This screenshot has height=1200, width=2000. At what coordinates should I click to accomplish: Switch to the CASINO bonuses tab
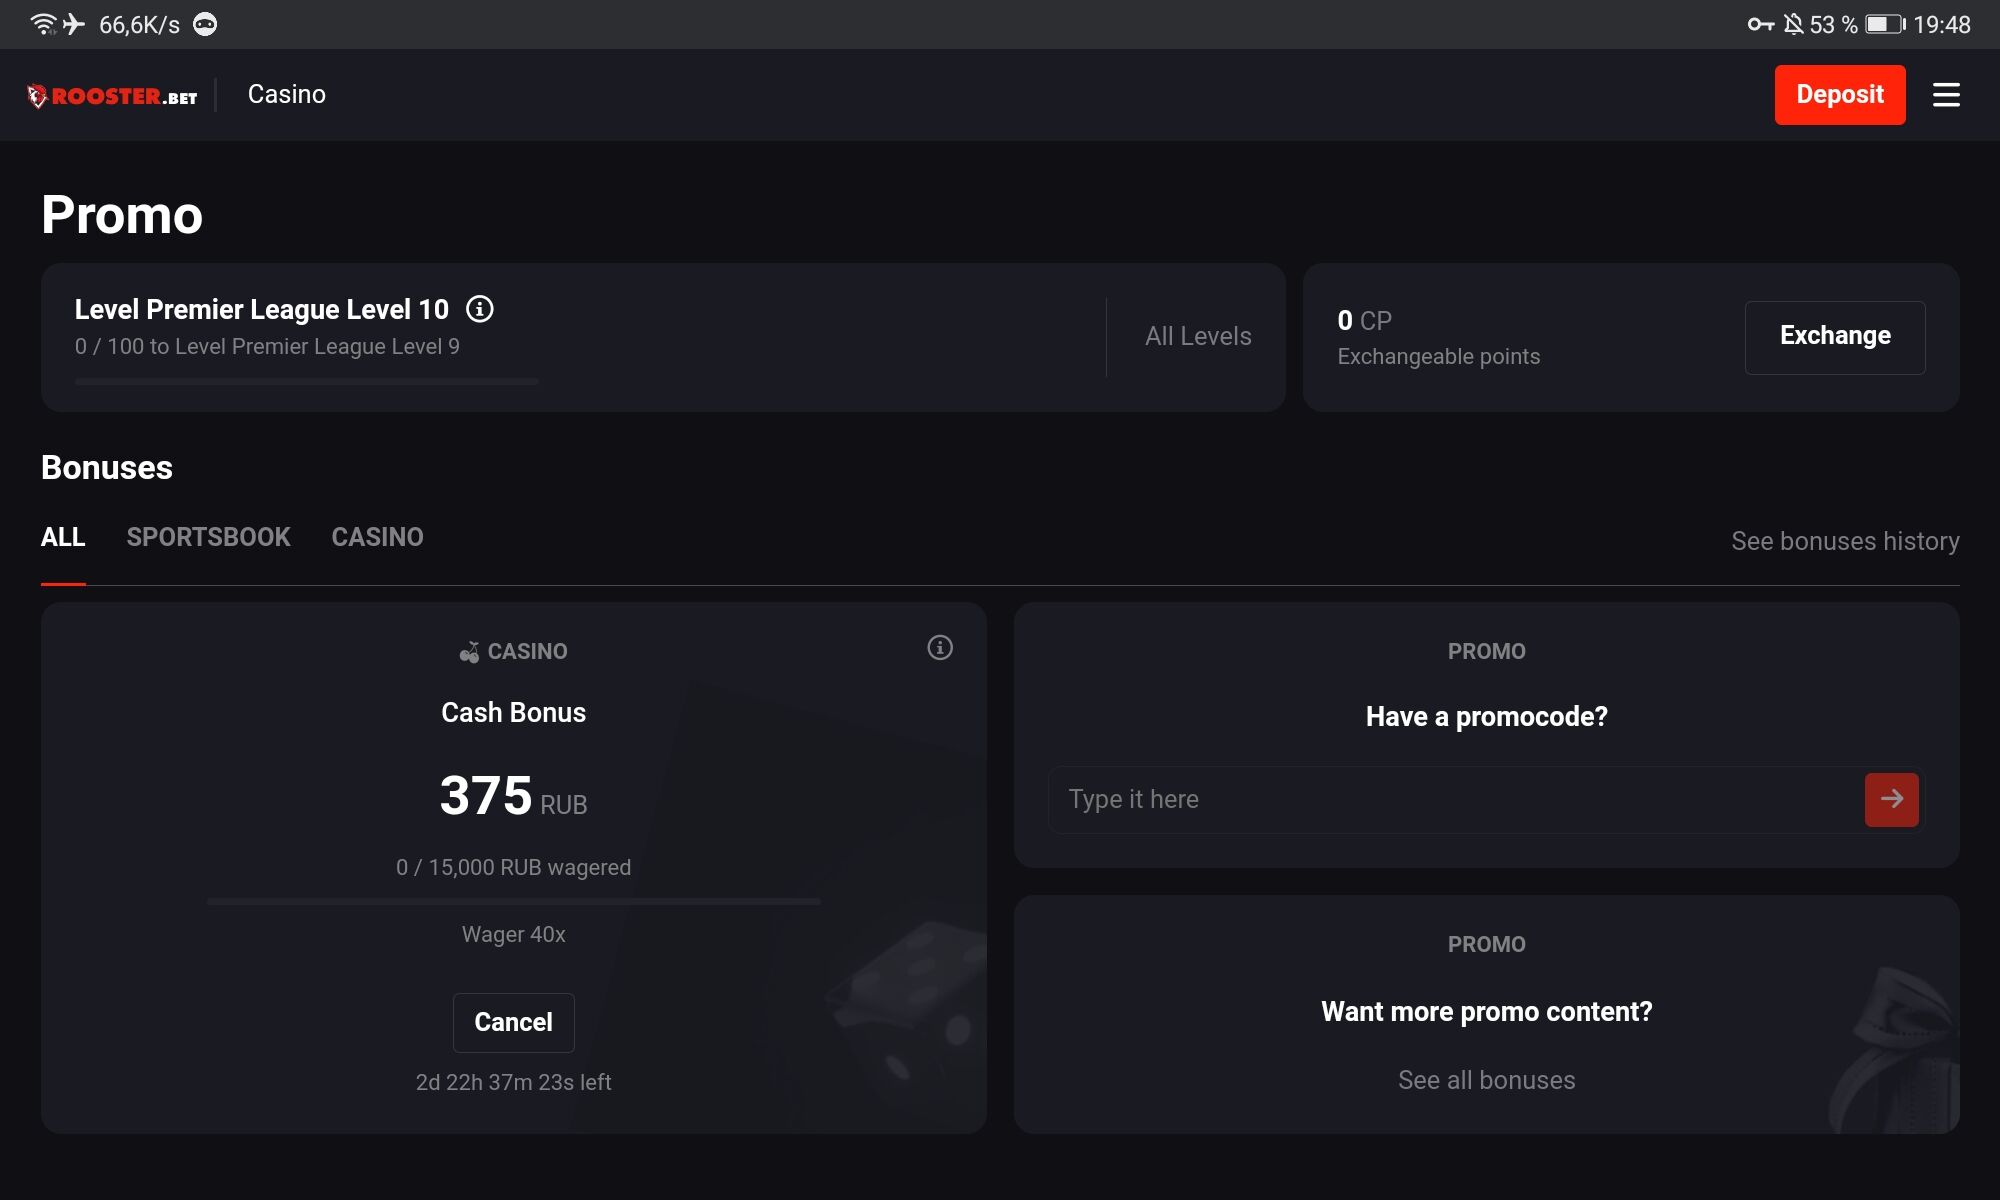(377, 537)
